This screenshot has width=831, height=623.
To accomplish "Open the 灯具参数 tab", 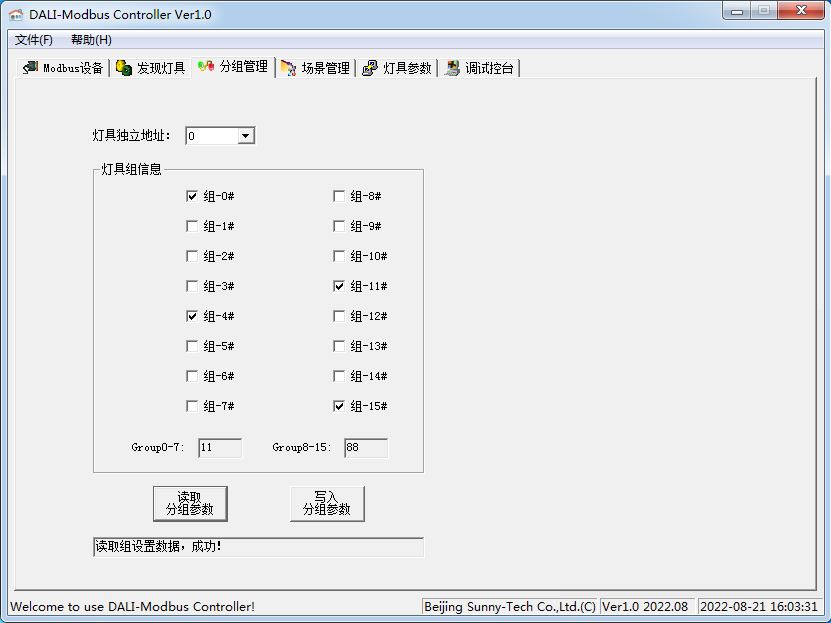I will [397, 68].
